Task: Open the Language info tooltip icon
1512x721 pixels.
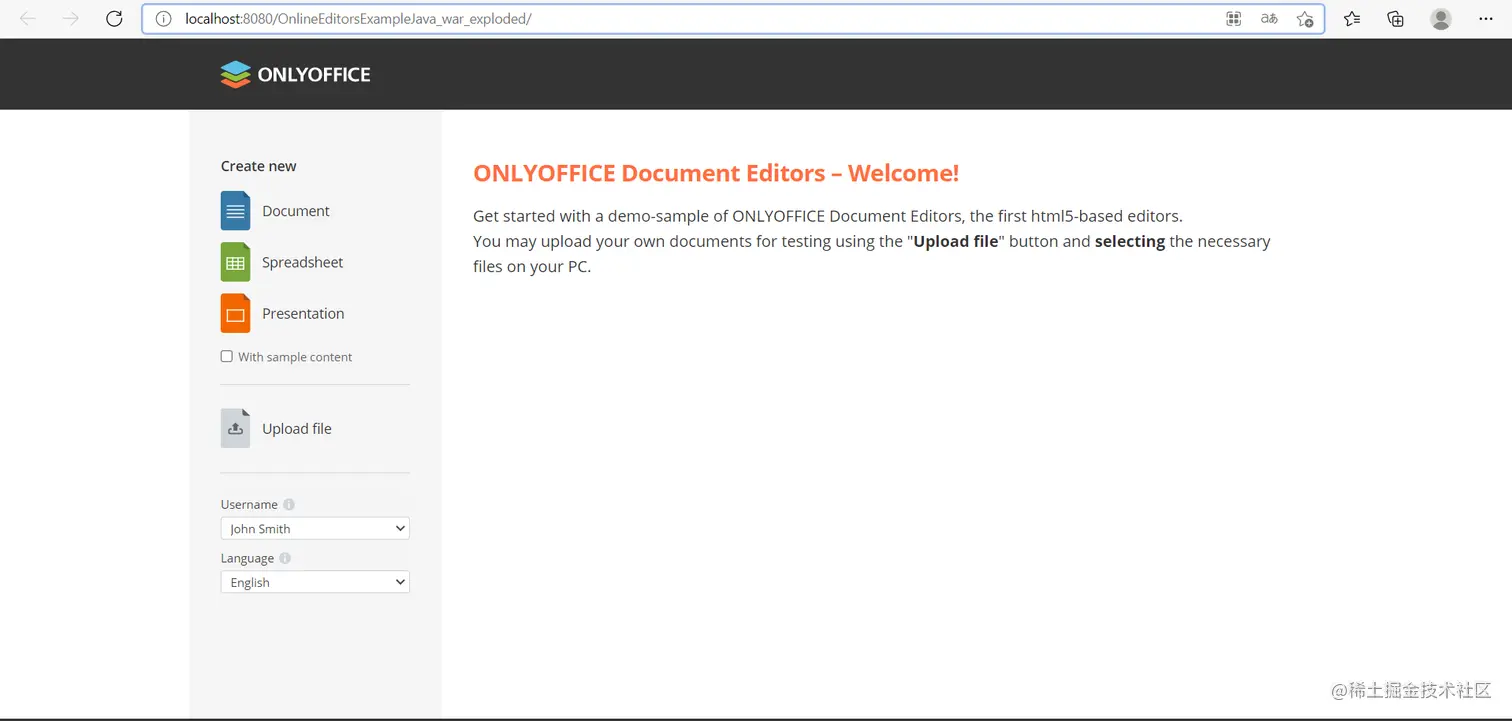Action: pyautogui.click(x=285, y=558)
